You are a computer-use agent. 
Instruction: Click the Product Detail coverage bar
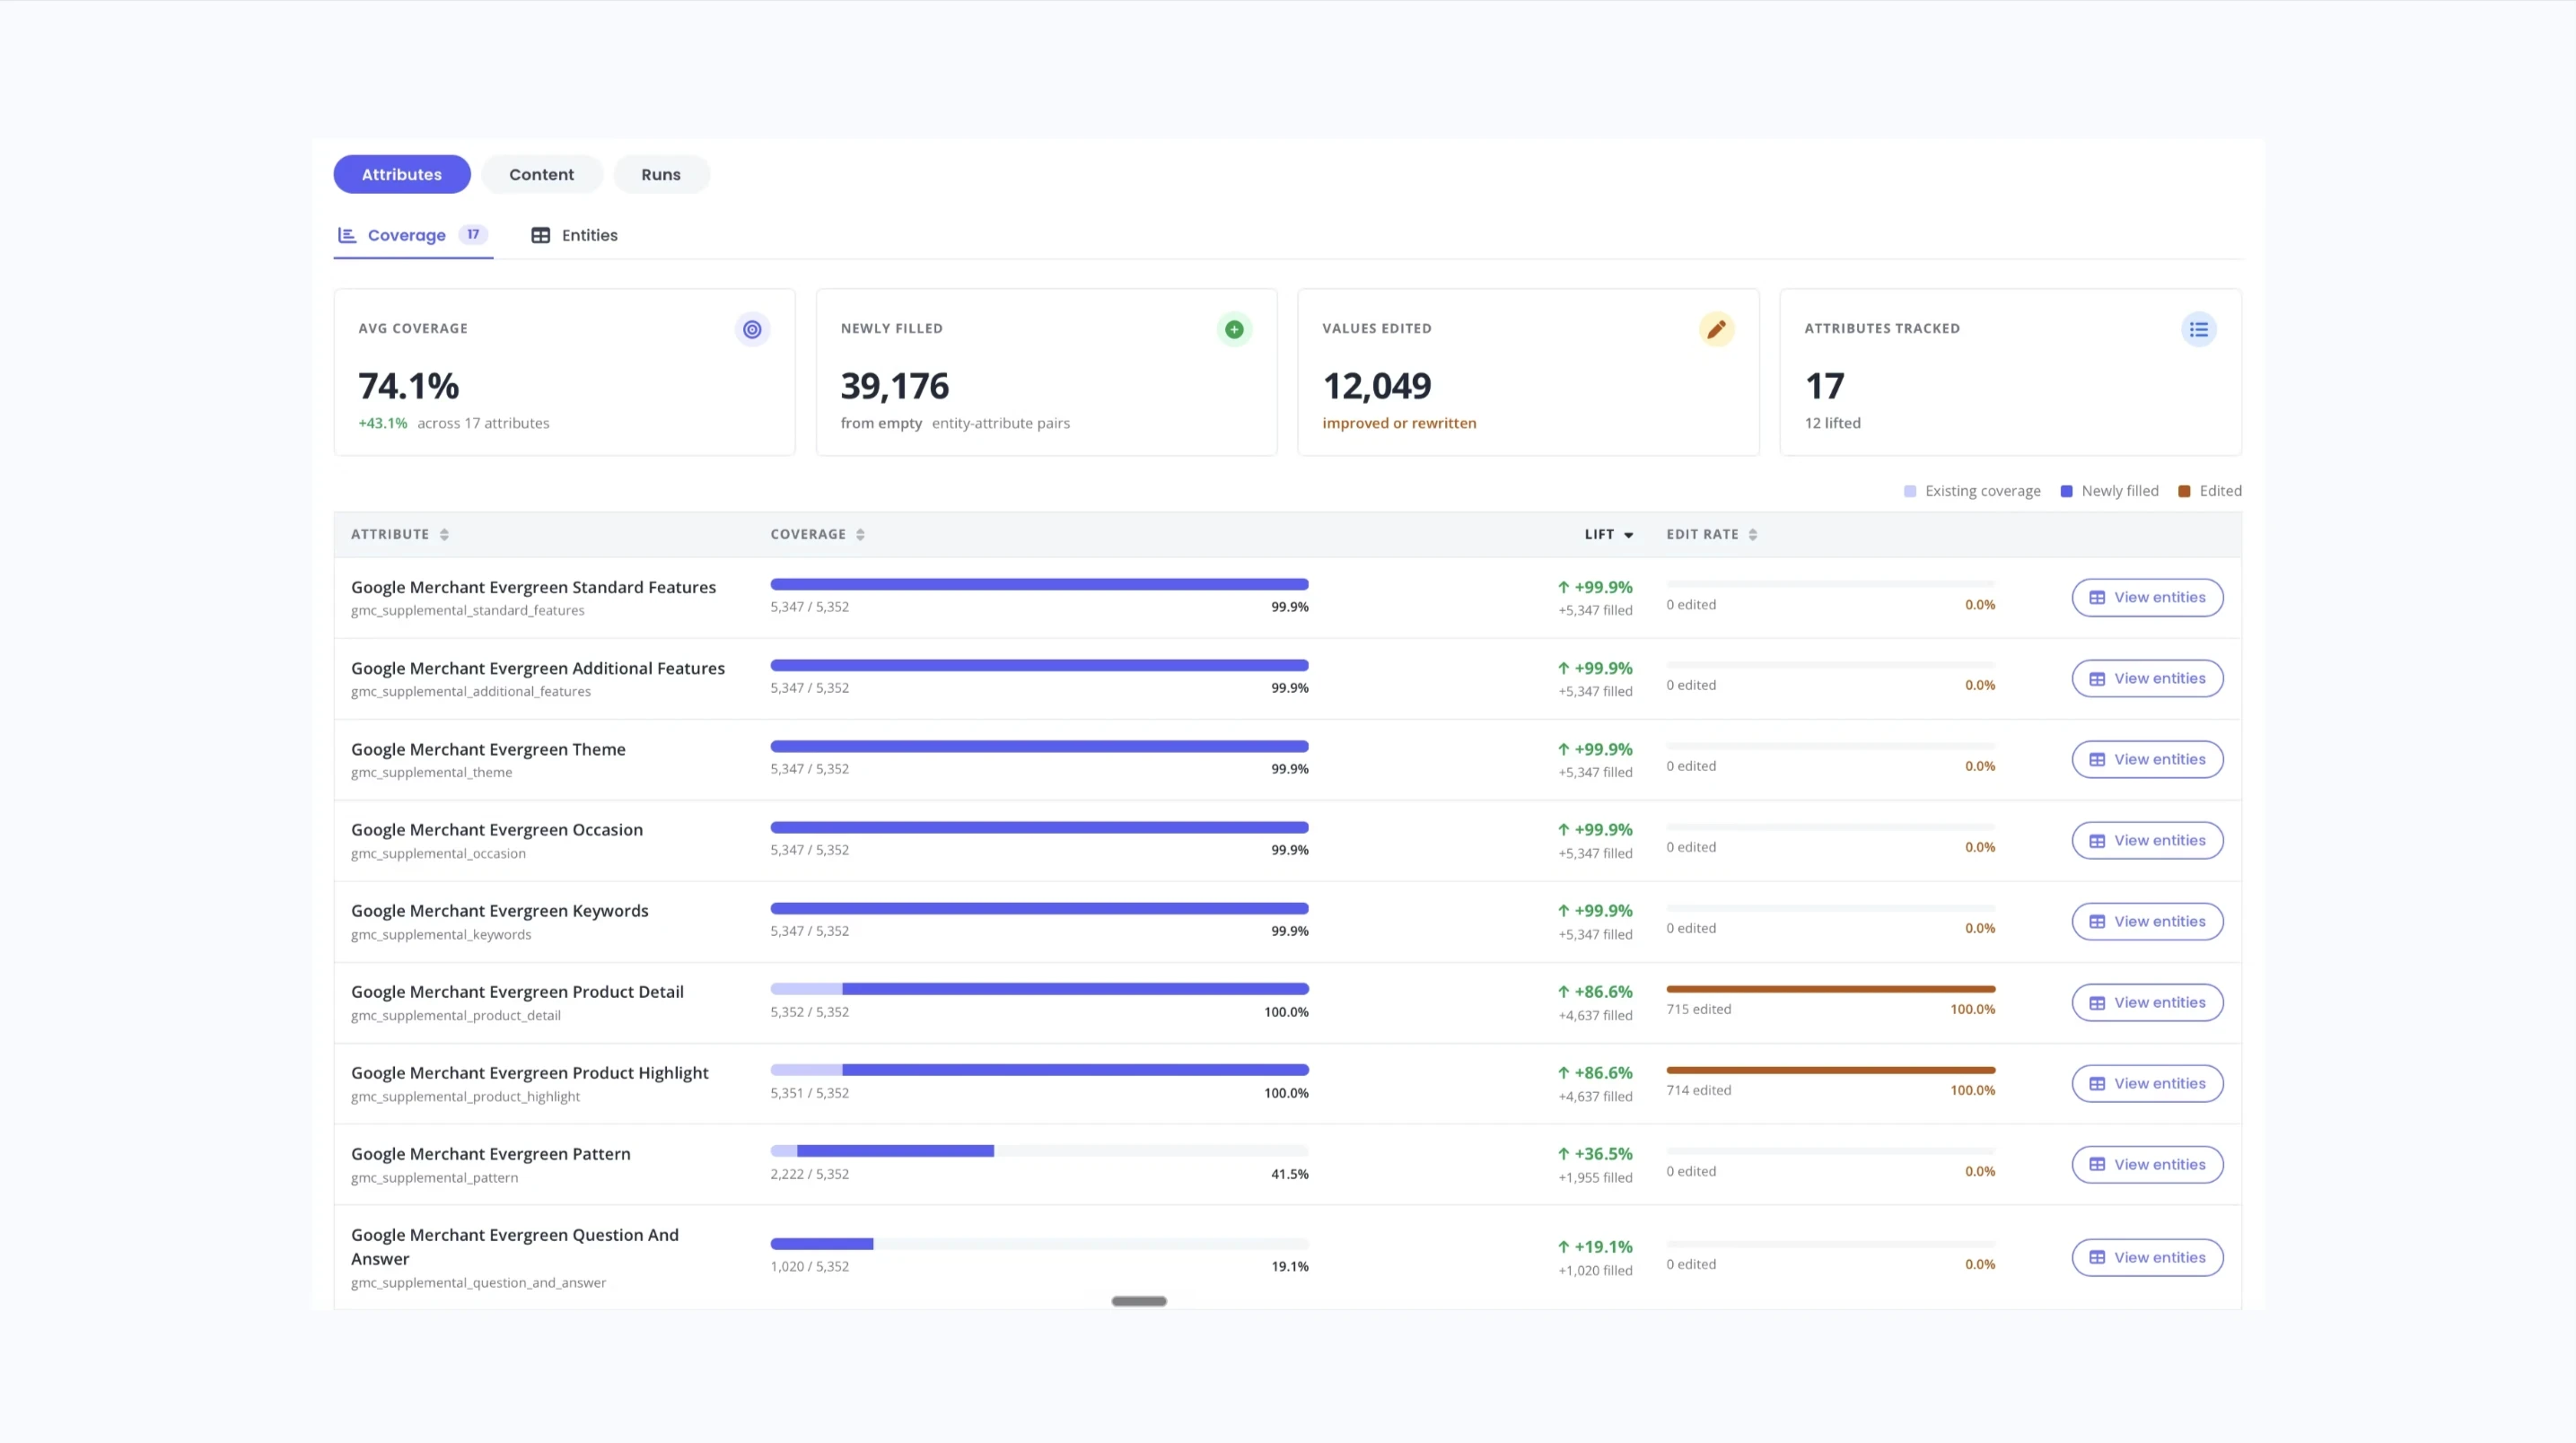(1039, 989)
